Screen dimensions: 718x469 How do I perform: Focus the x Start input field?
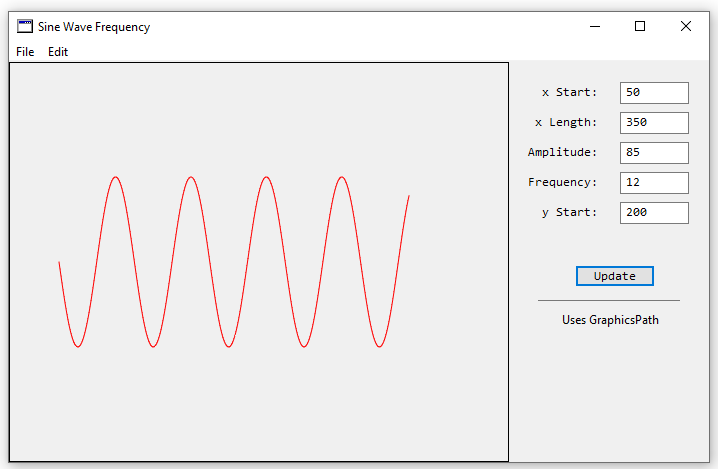click(654, 93)
